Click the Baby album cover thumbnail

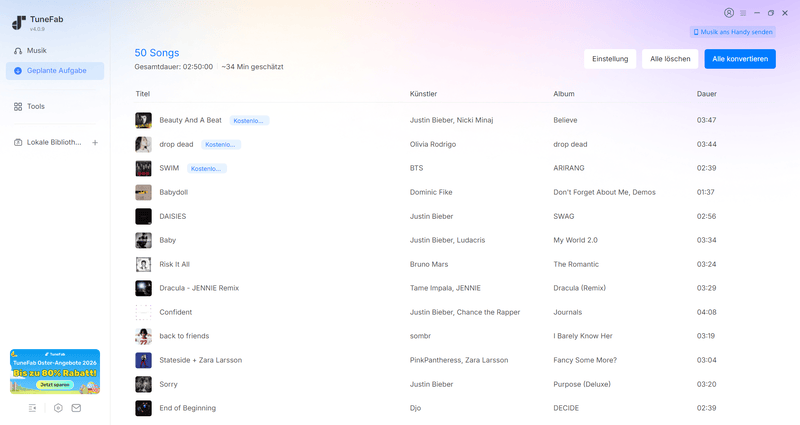[x=143, y=240]
